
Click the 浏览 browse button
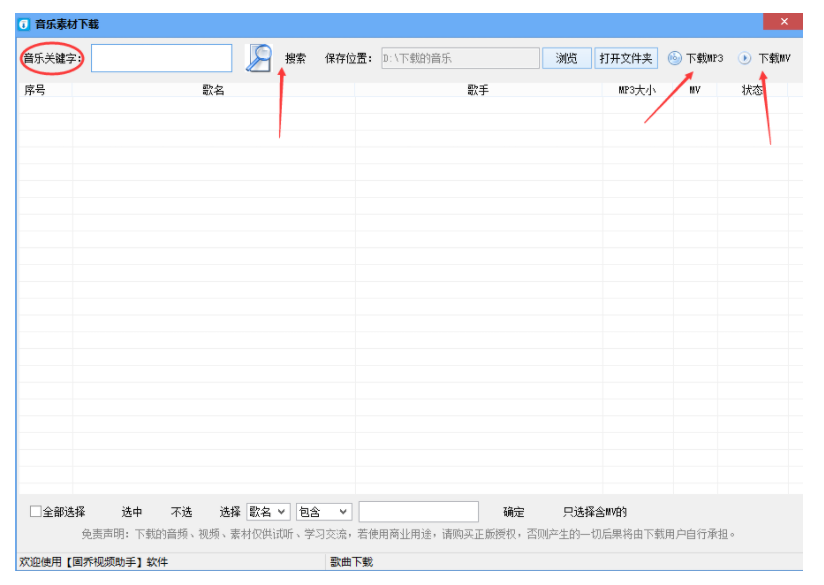[567, 58]
